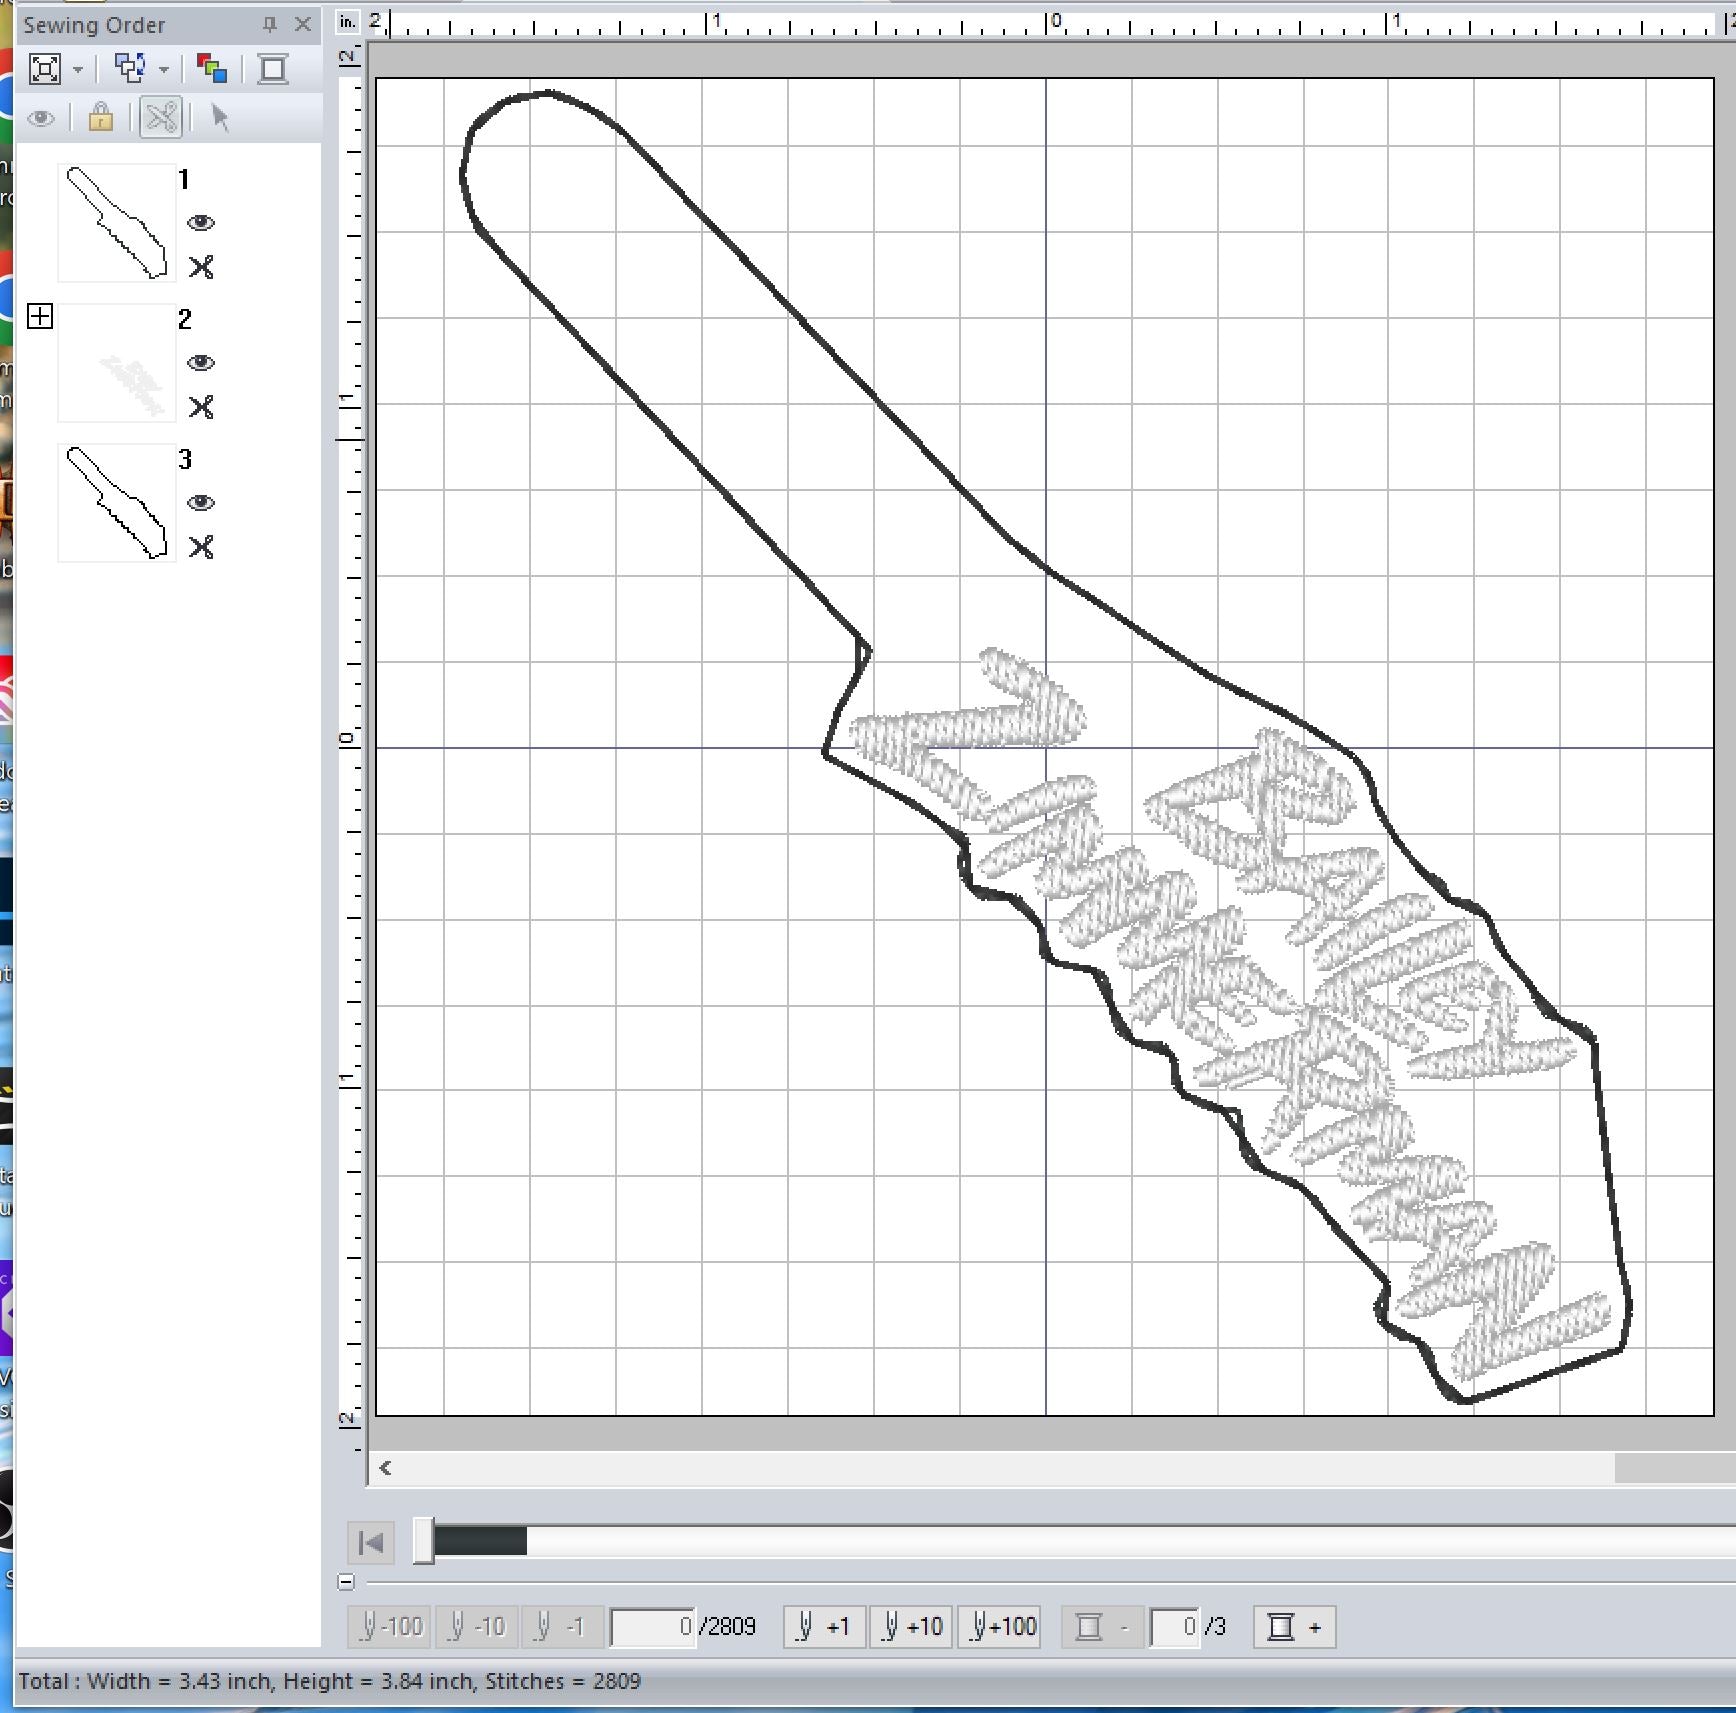
Task: Open the sewing order change dropdown arrow
Action: coord(164,70)
